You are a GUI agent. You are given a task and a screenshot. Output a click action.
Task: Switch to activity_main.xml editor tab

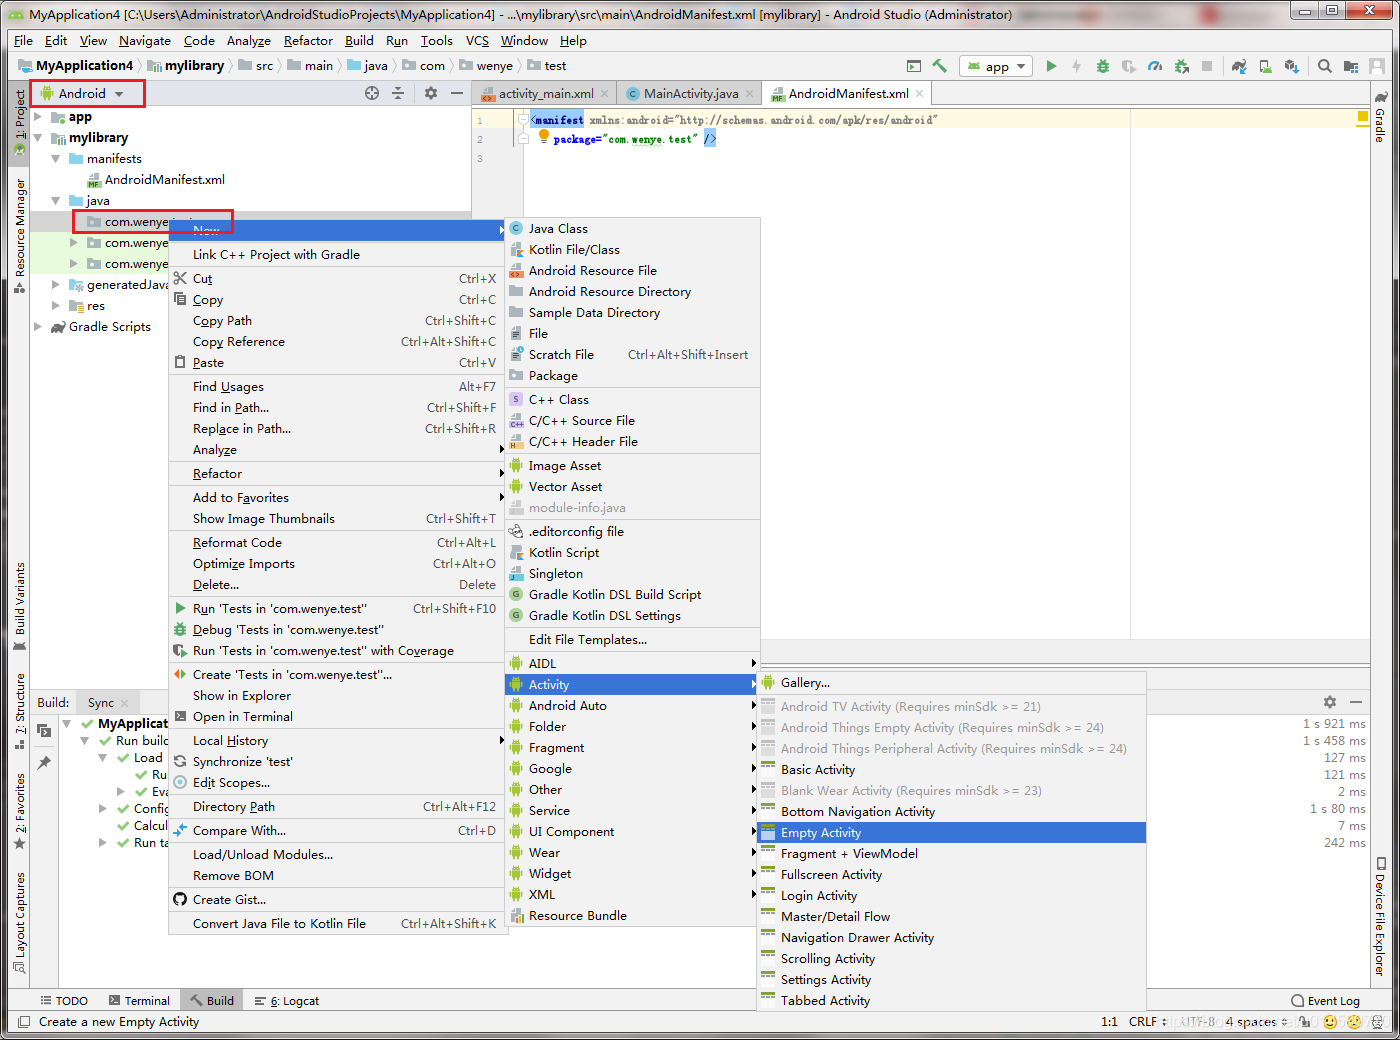(545, 93)
